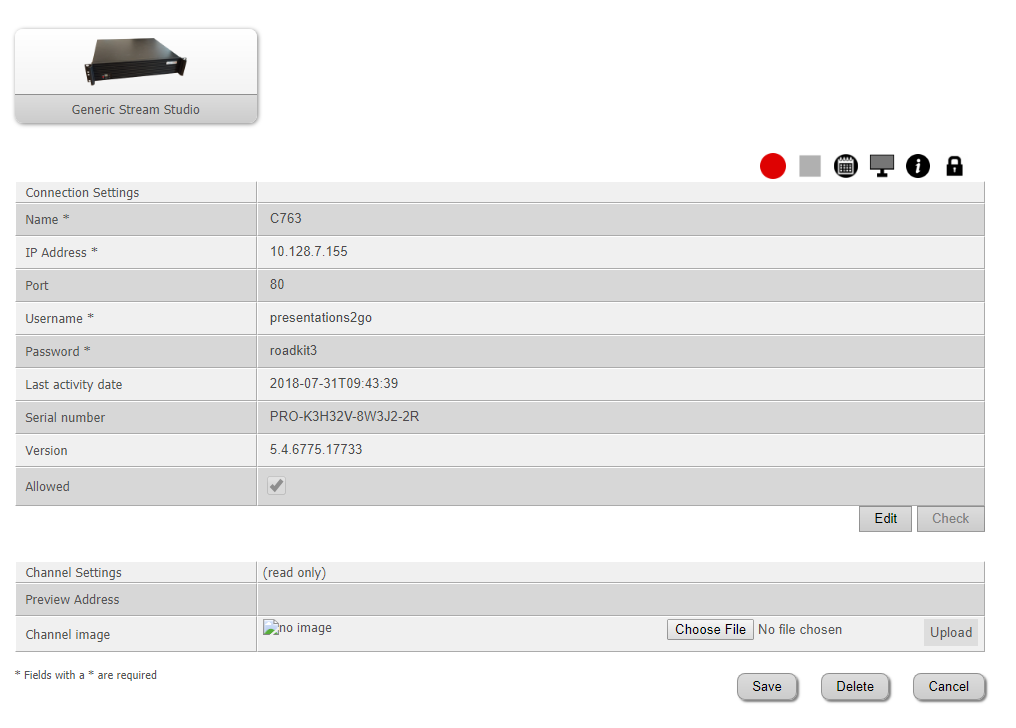Click the monitor preview icon
The image size is (1016, 728).
pos(882,166)
